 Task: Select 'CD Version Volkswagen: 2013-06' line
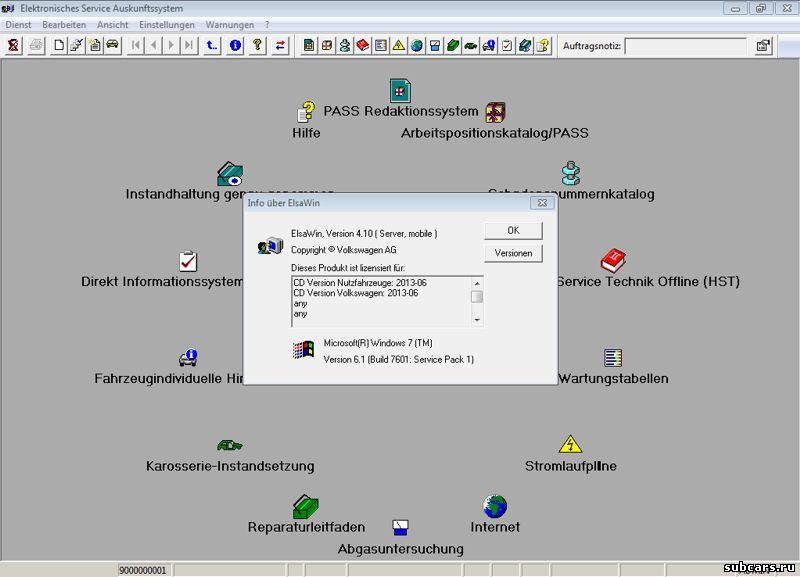click(x=356, y=293)
